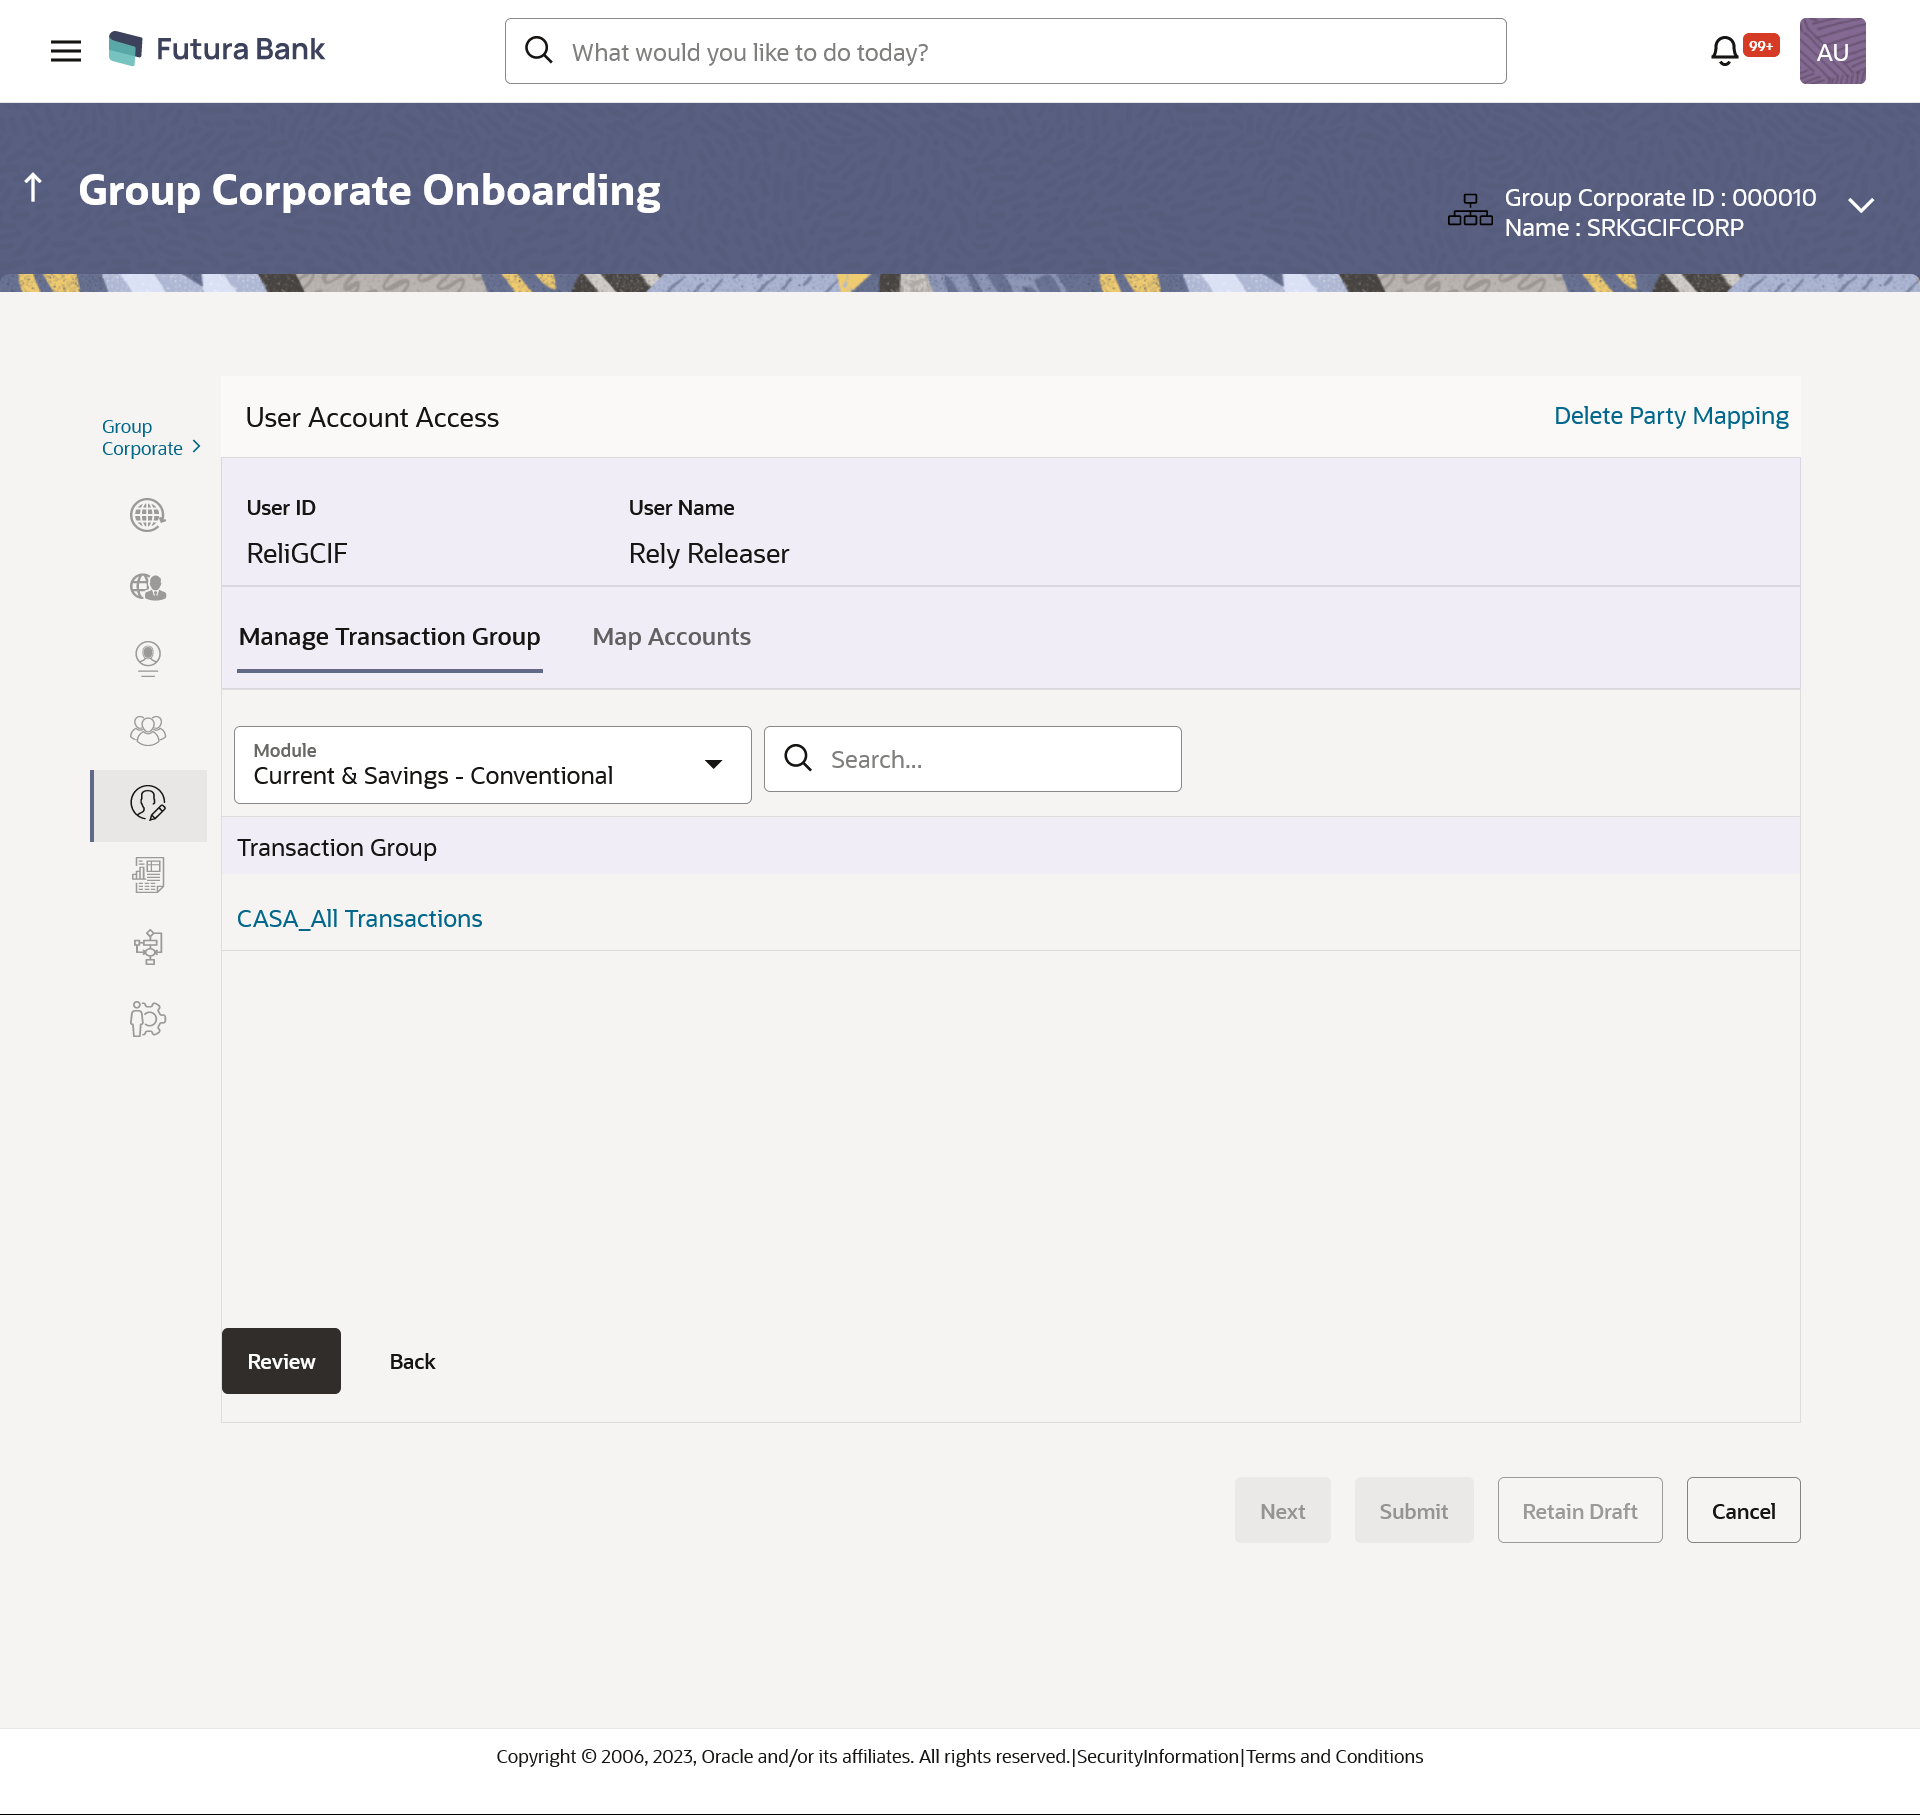Click the Delete Party Mapping link
Image resolution: width=1920 pixels, height=1815 pixels.
1670,416
